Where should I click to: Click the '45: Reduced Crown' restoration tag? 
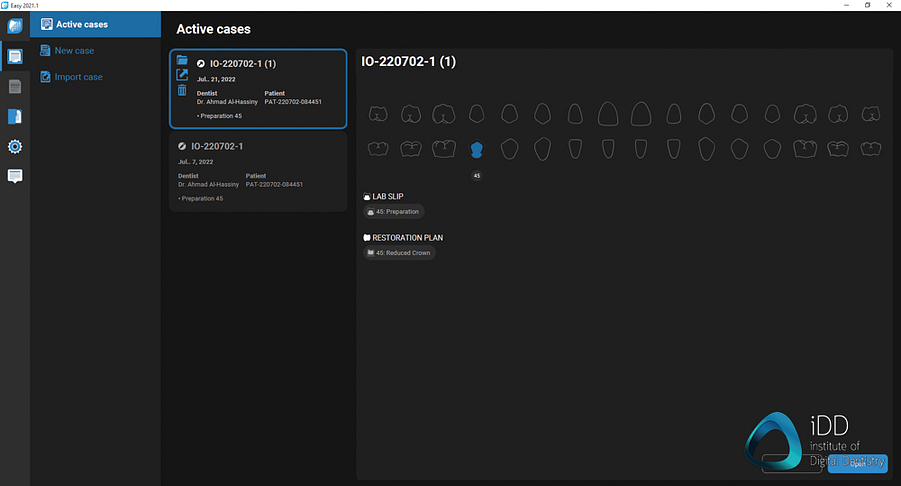(400, 253)
